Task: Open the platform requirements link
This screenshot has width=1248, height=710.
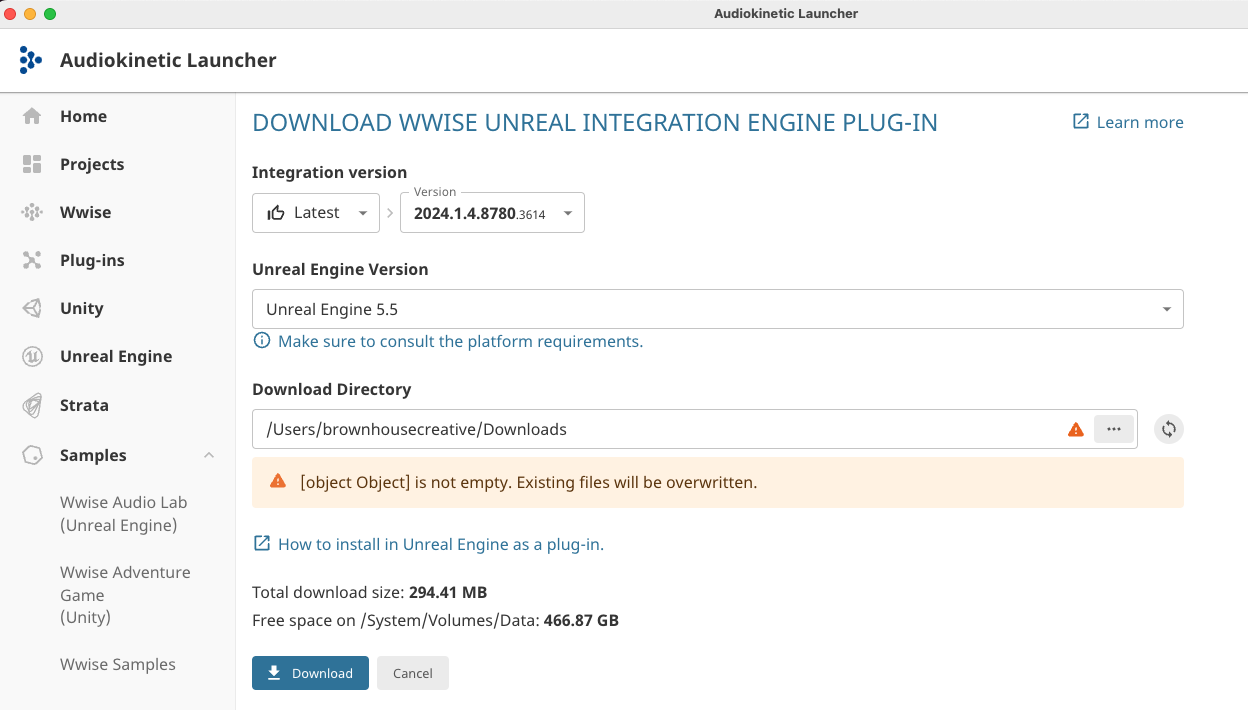Action: tap(460, 341)
